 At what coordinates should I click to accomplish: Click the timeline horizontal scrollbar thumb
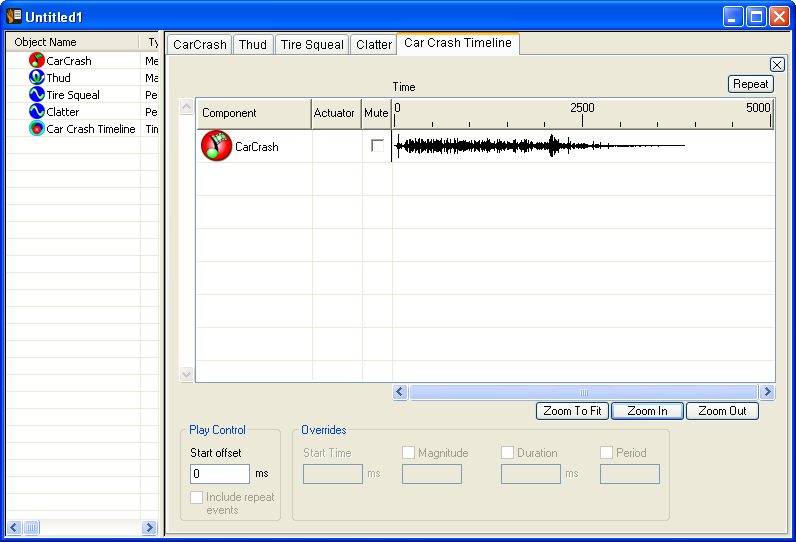[x=583, y=392]
